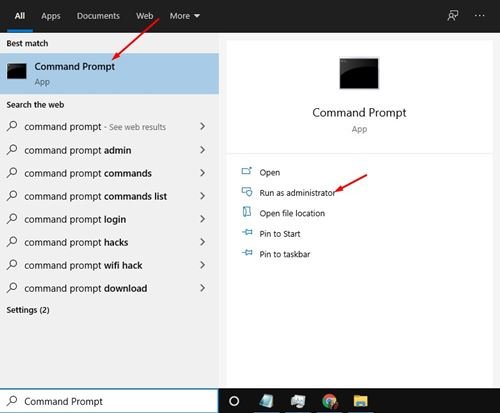Click the large Command Prompt preview icon
This screenshot has width=500, height=413.
359,73
